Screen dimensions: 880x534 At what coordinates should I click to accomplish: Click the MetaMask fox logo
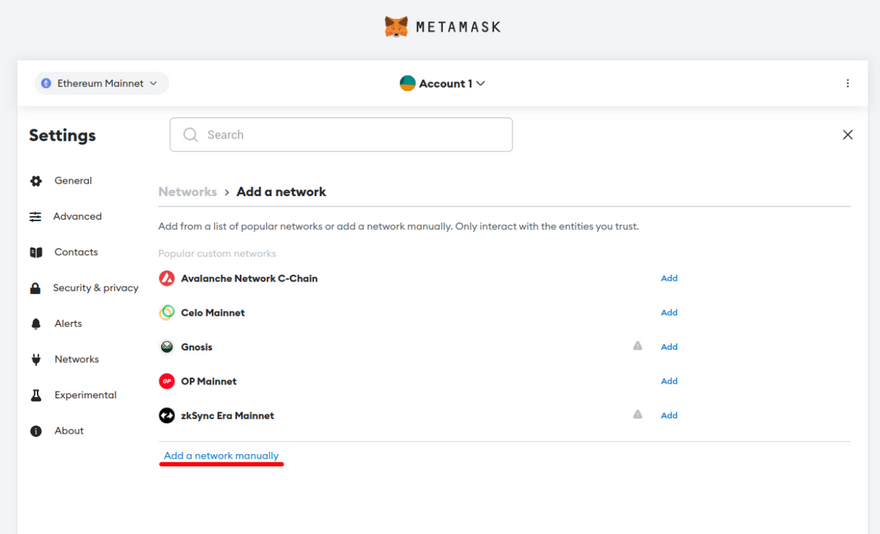pos(396,26)
